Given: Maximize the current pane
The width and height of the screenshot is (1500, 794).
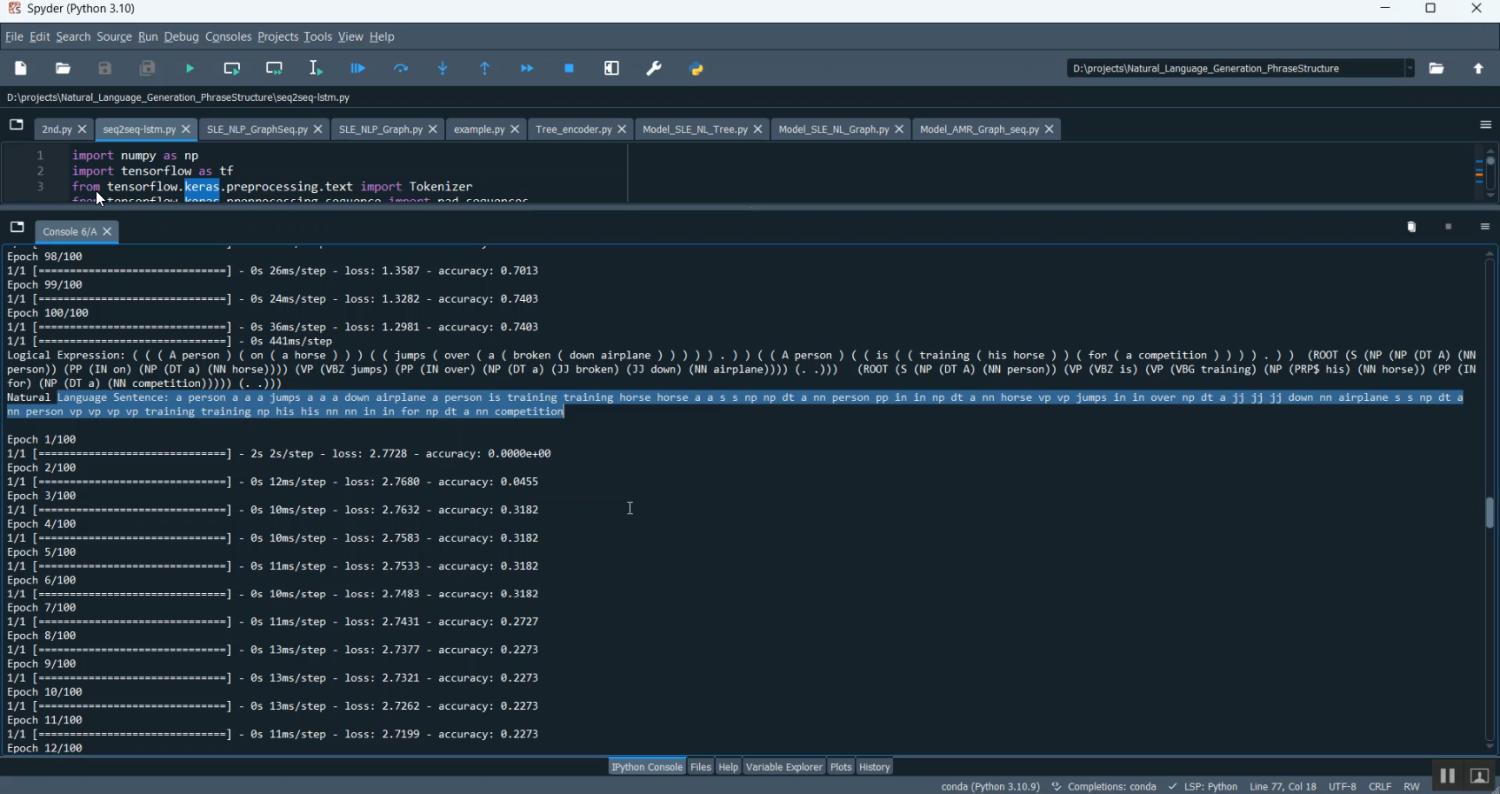Looking at the screenshot, I should pyautogui.click(x=611, y=68).
